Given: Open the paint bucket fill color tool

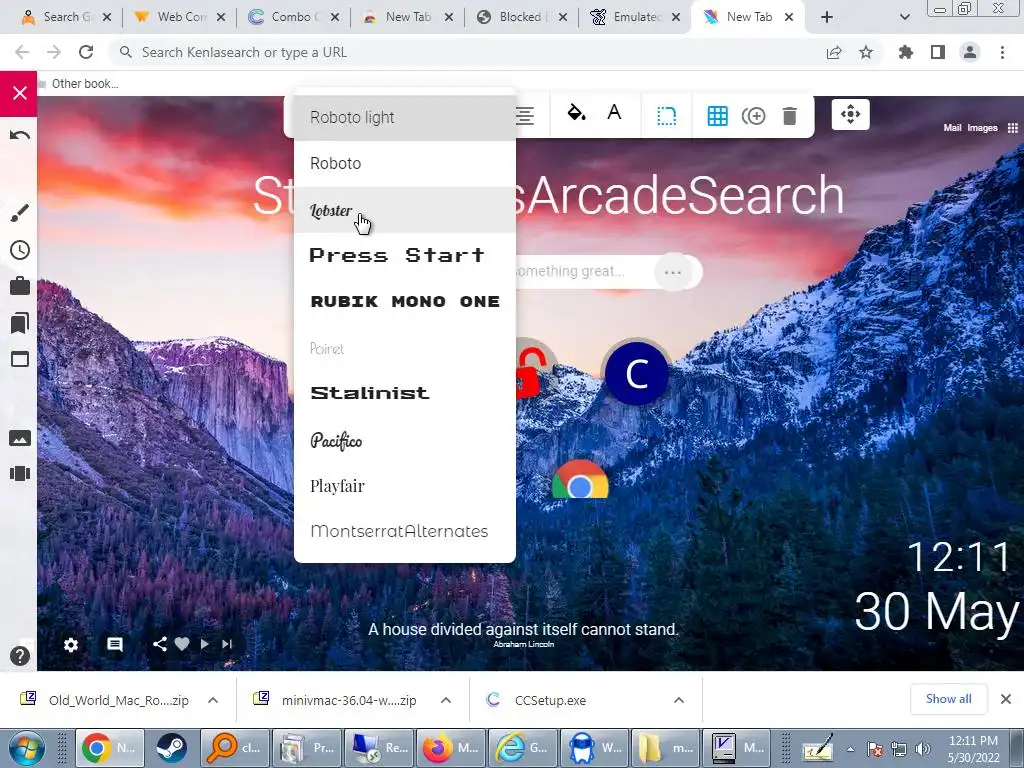Looking at the screenshot, I should point(575,113).
